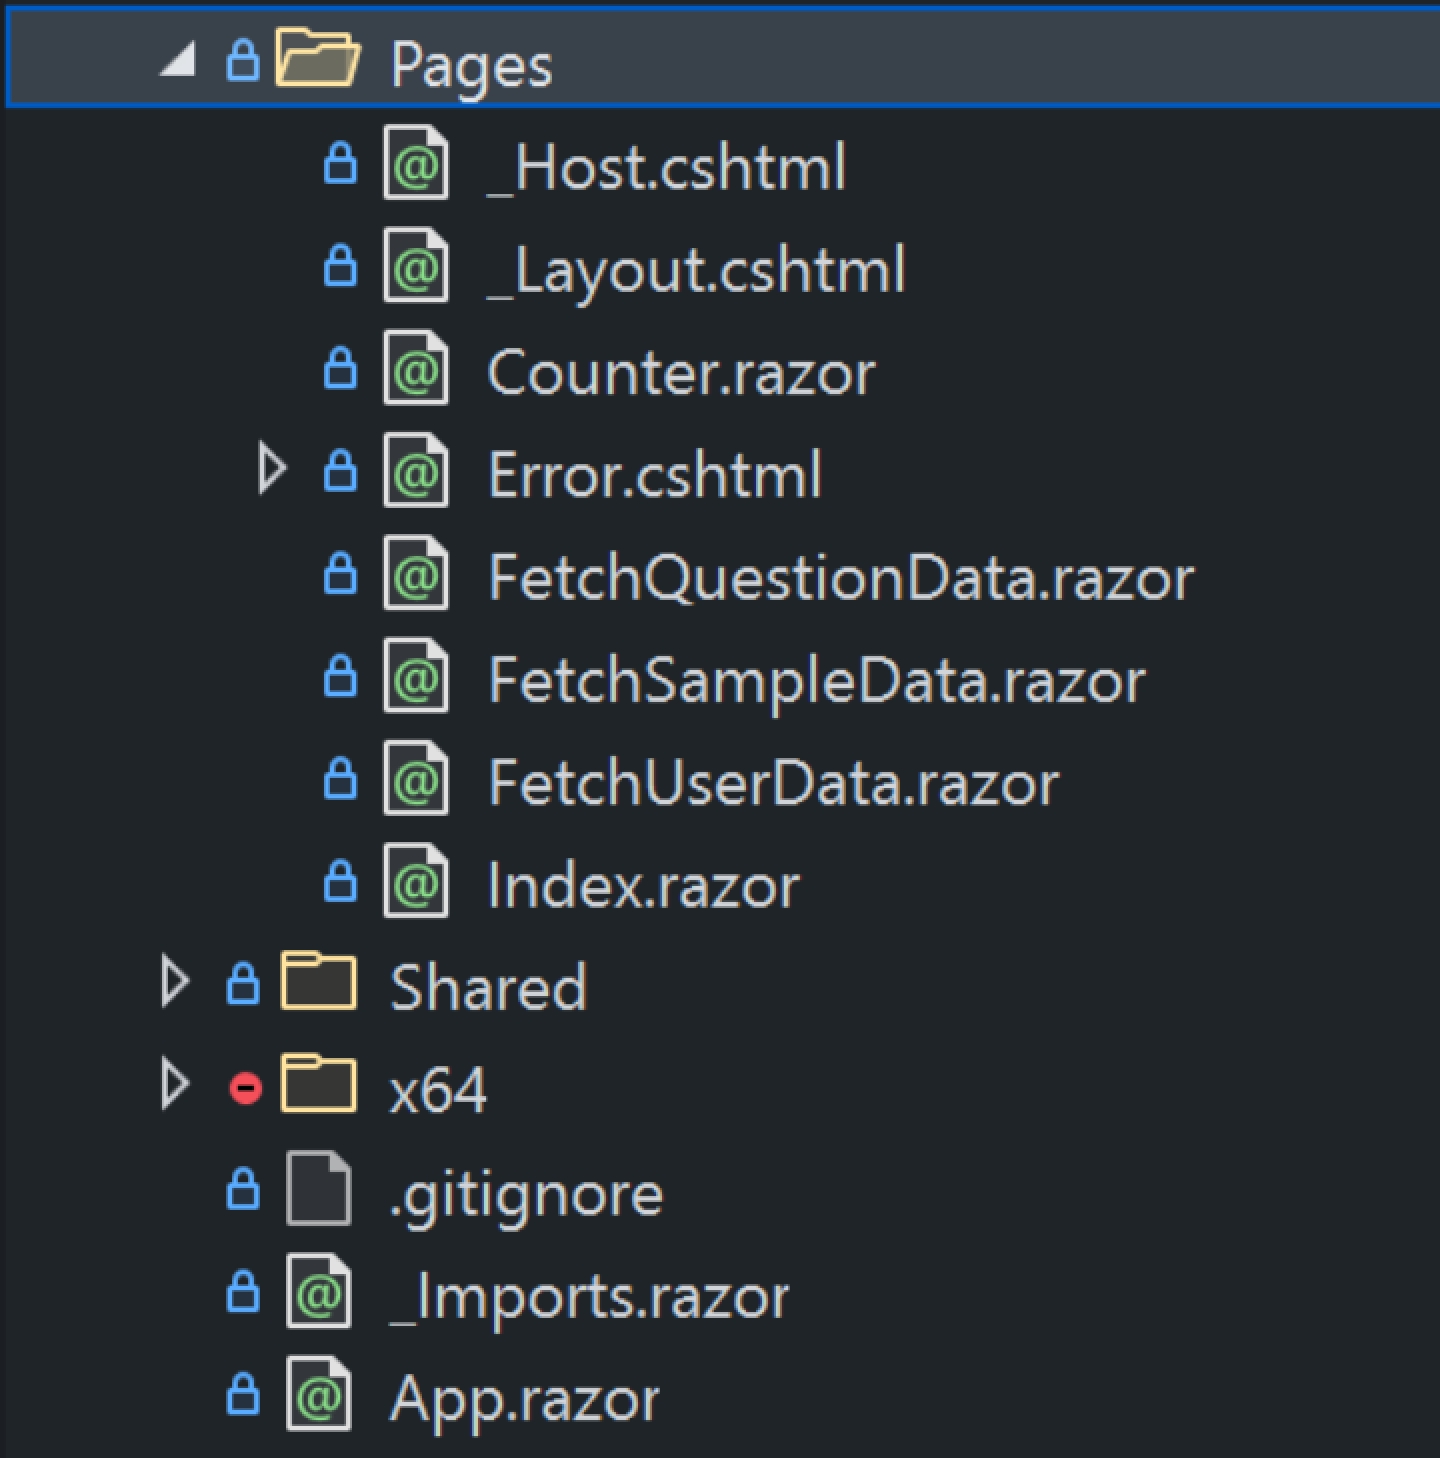Click the Razor file icon of _Imports.razor
Viewport: 1440px width, 1458px height.
click(318, 1291)
